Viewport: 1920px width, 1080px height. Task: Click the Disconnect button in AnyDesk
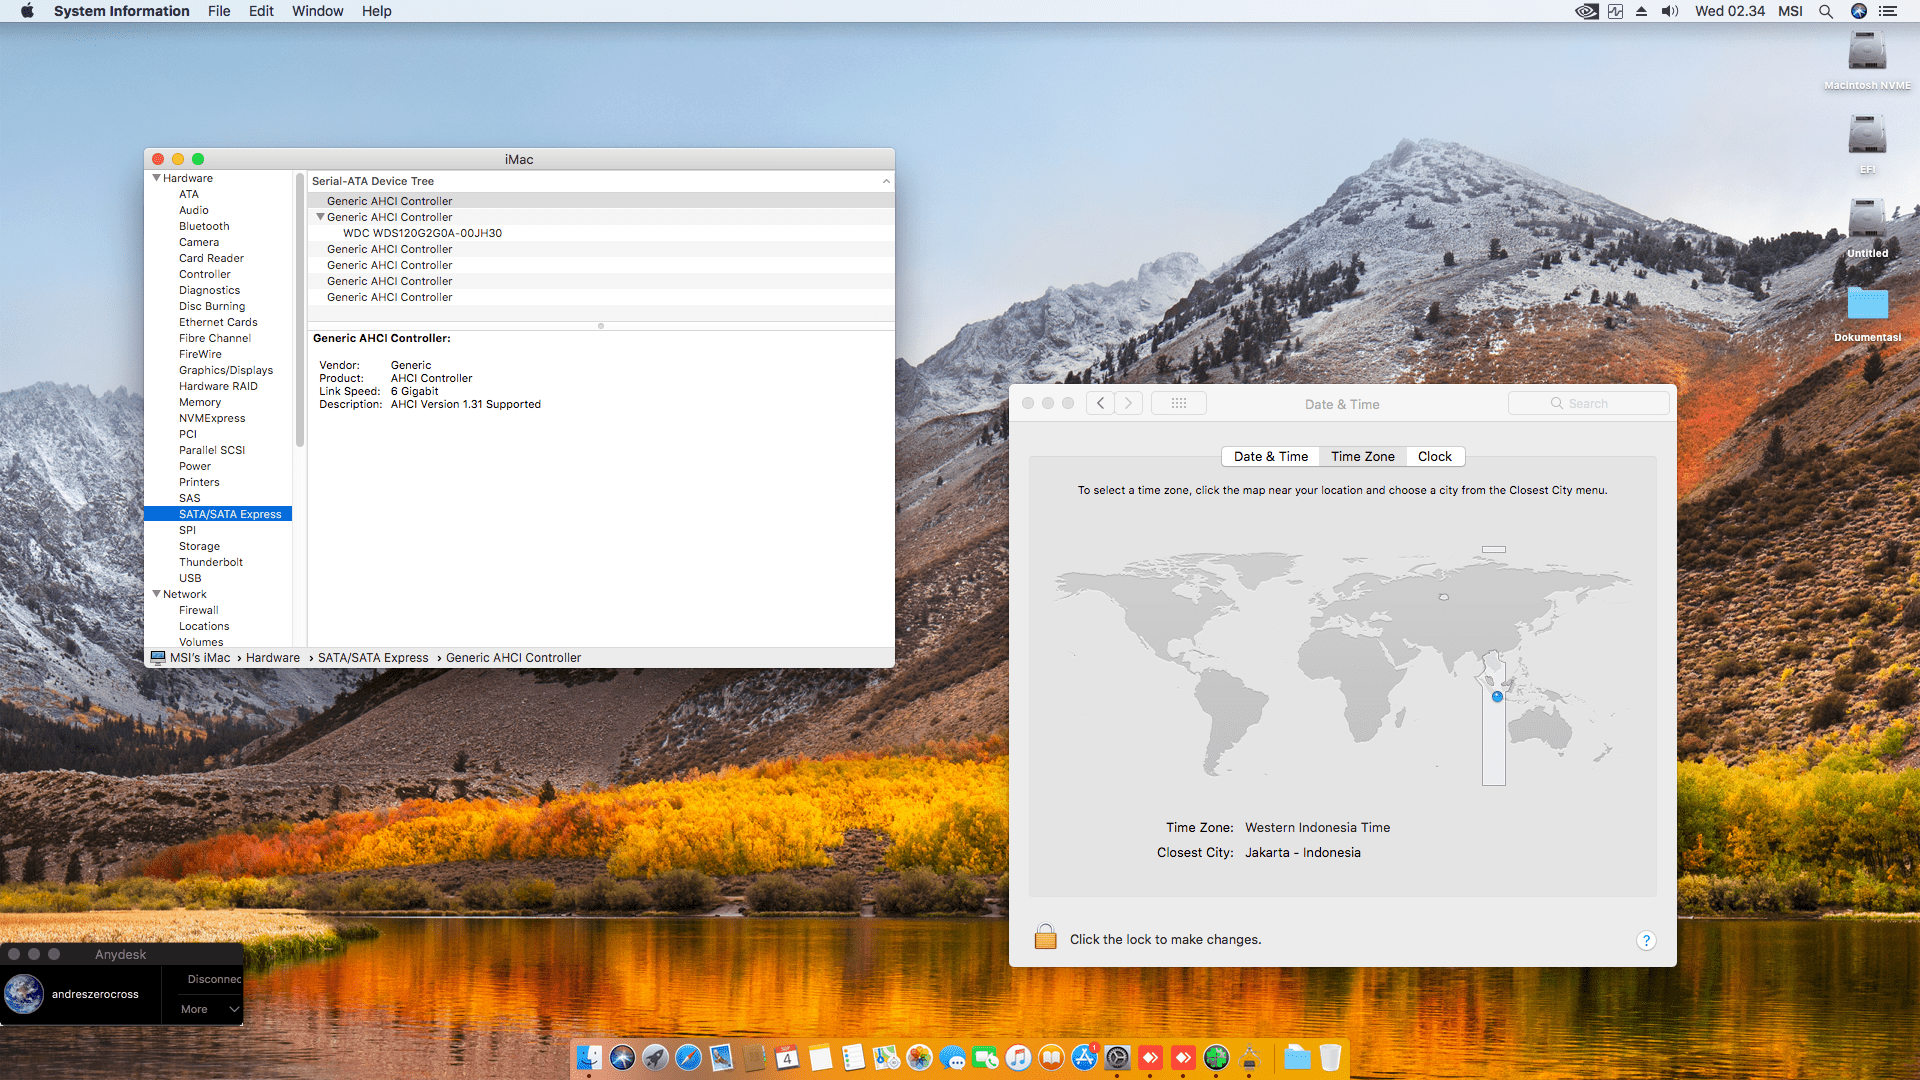pyautogui.click(x=214, y=979)
